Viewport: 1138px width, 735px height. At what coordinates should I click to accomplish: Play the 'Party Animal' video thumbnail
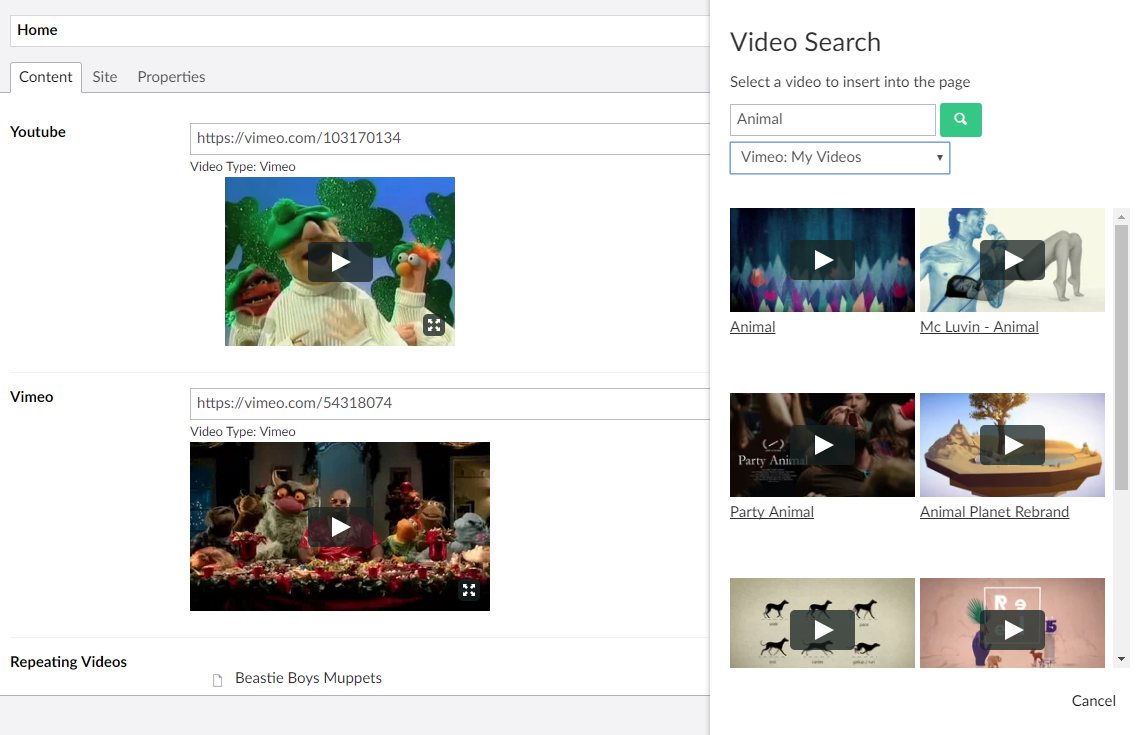(x=822, y=445)
